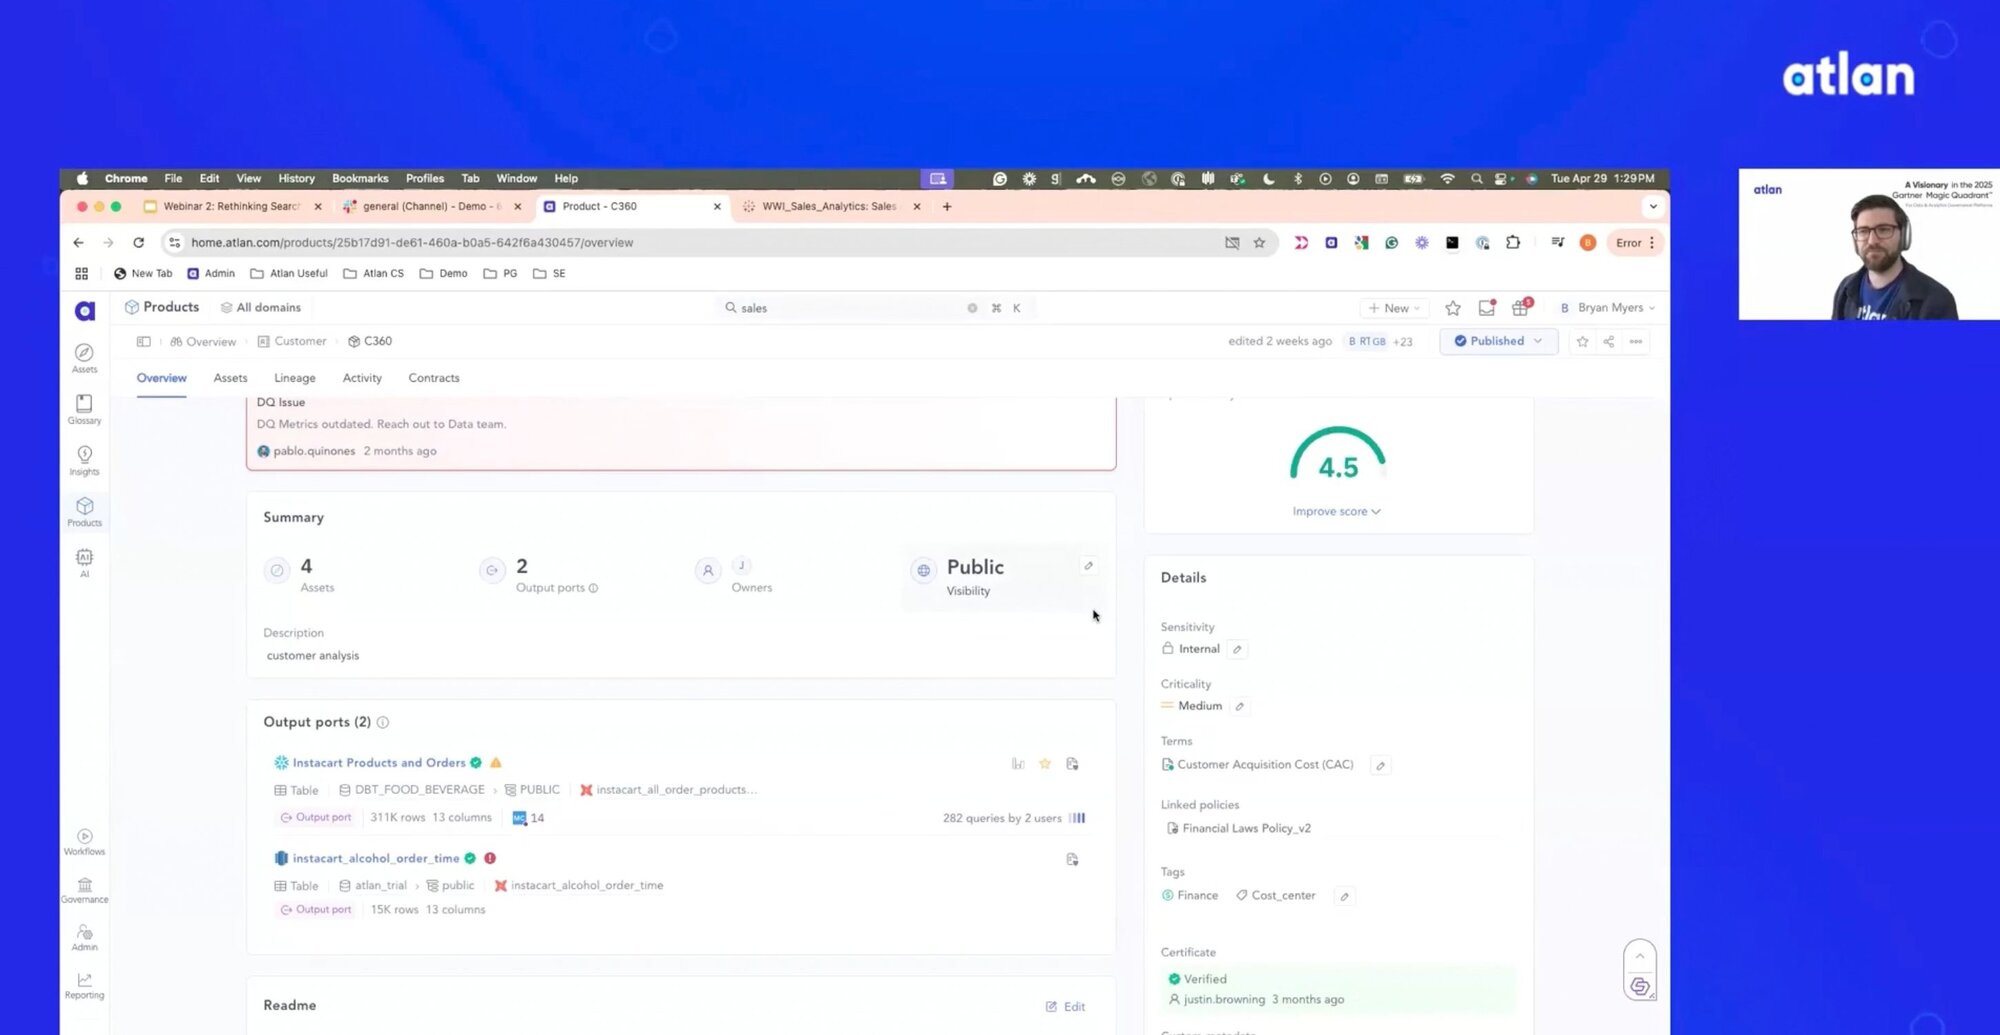Image resolution: width=2000 pixels, height=1035 pixels.
Task: Open Customer Acquisition Cost (CAC) term
Action: 1265,764
